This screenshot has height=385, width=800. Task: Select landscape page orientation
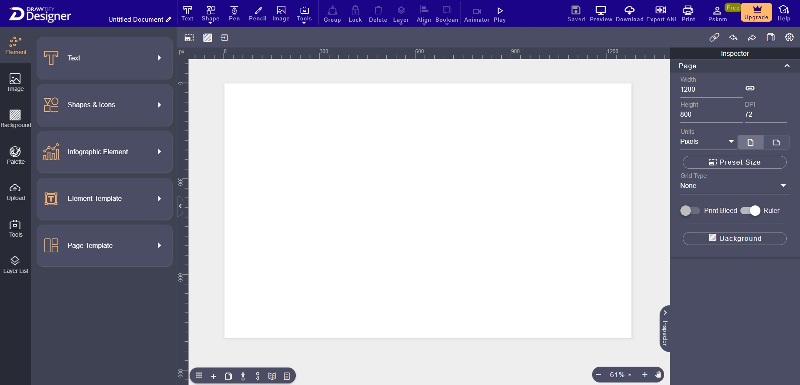(x=776, y=142)
